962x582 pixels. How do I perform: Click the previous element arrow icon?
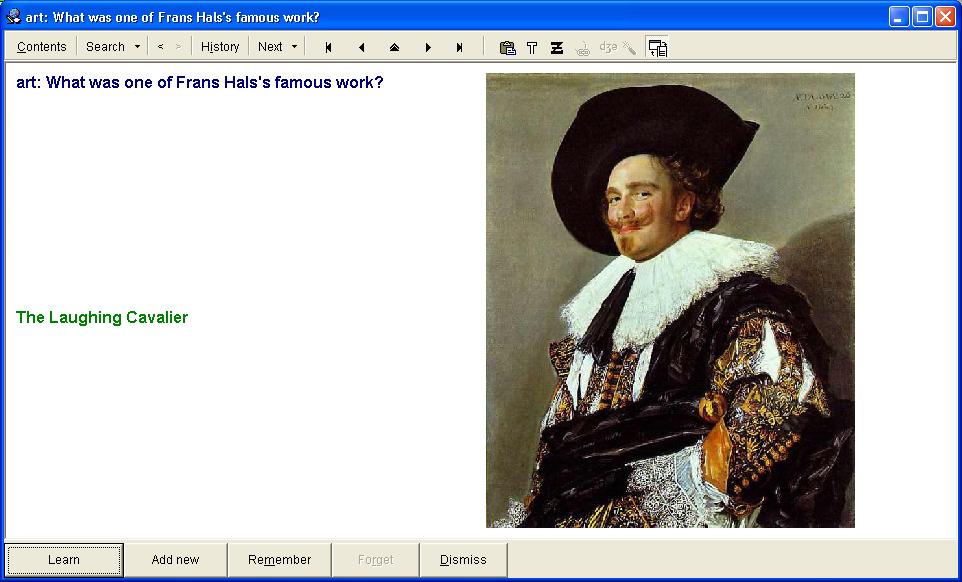(x=361, y=47)
